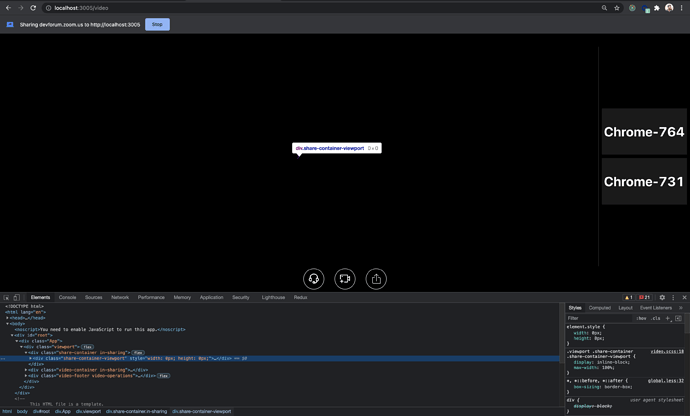Click the site information icon beside localhost
690x416 pixels.
pyautogui.click(x=48, y=8)
